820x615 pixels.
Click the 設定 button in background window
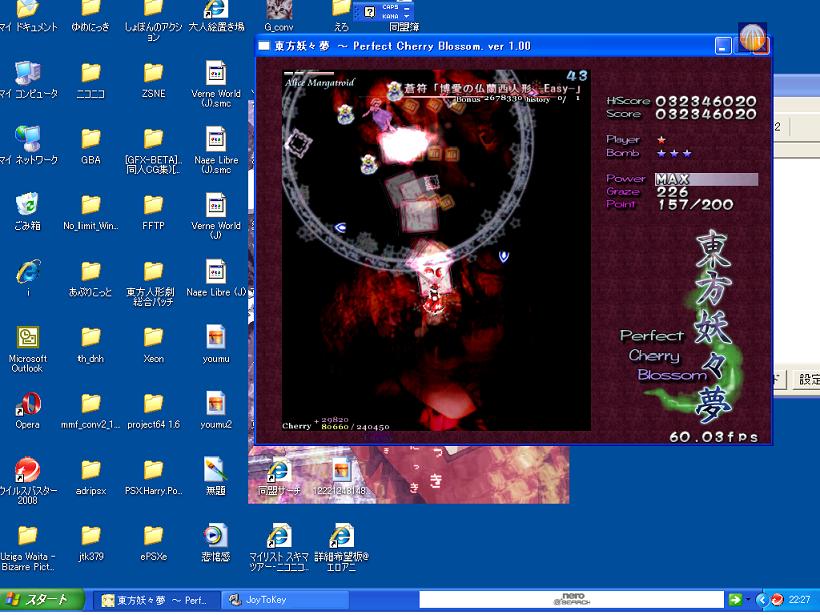(x=807, y=379)
